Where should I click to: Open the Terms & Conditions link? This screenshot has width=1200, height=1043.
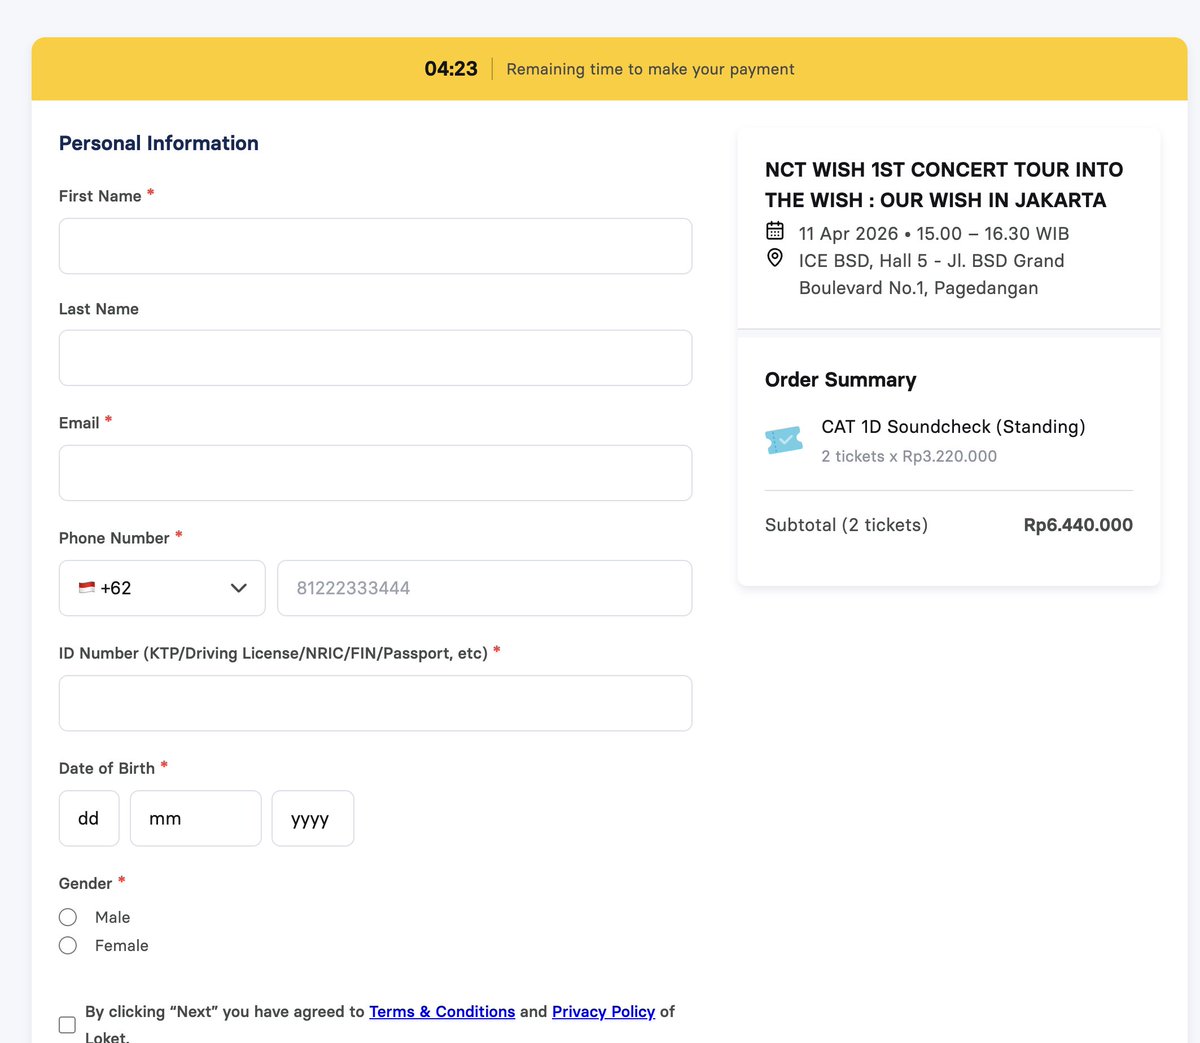point(442,1012)
